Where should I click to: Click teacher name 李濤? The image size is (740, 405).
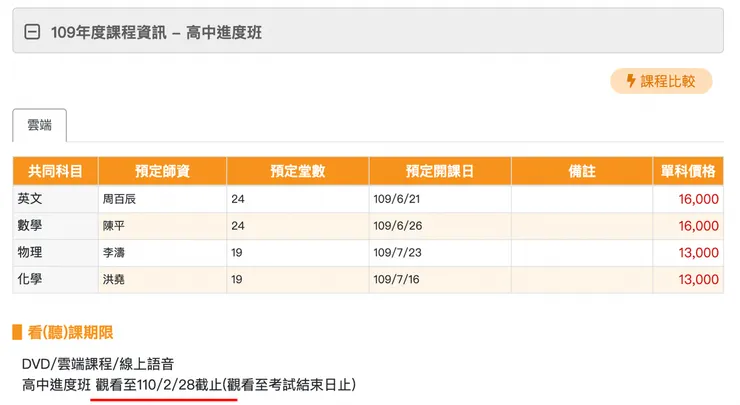114,253
